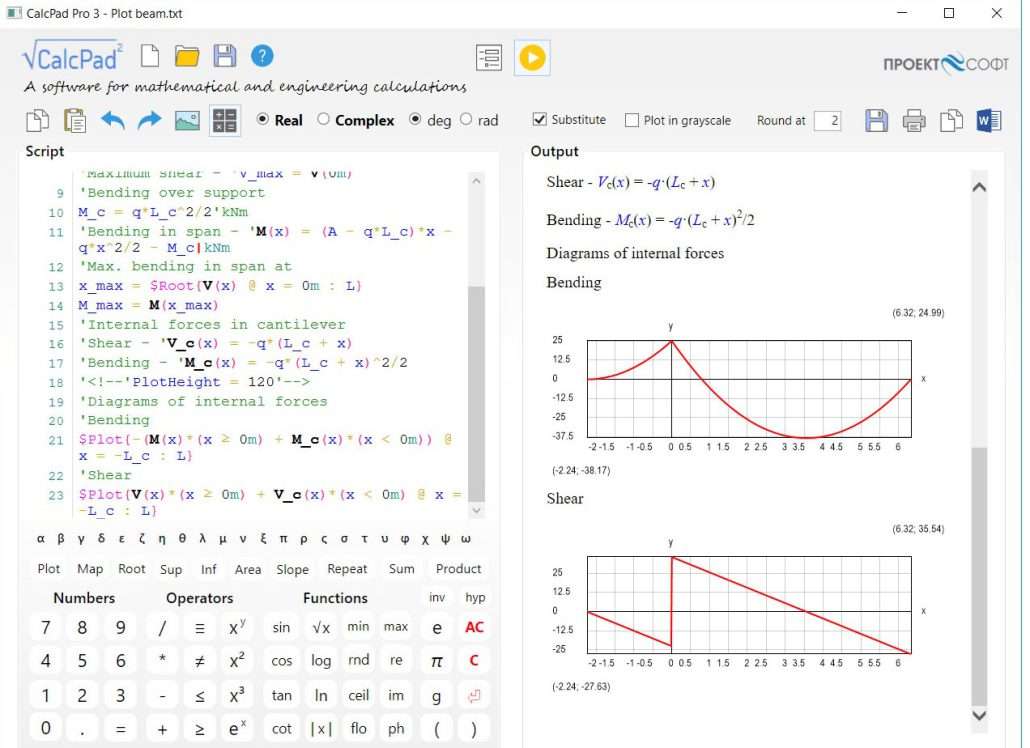Viewport: 1030px width, 748px height.
Task: Enable Plot in grayscale option
Action: coord(632,120)
